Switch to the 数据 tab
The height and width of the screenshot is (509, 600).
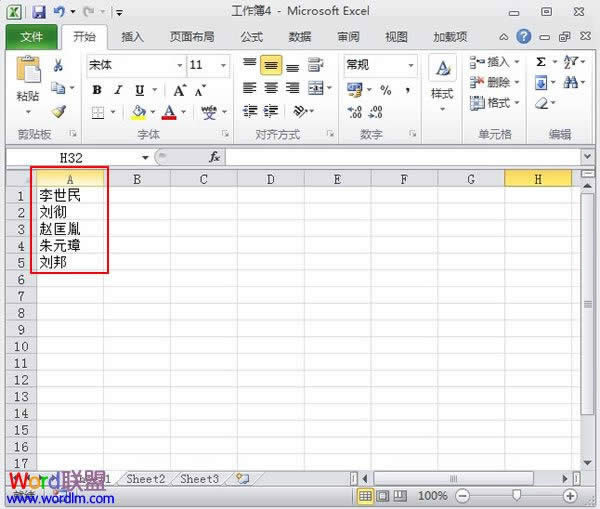(x=300, y=37)
